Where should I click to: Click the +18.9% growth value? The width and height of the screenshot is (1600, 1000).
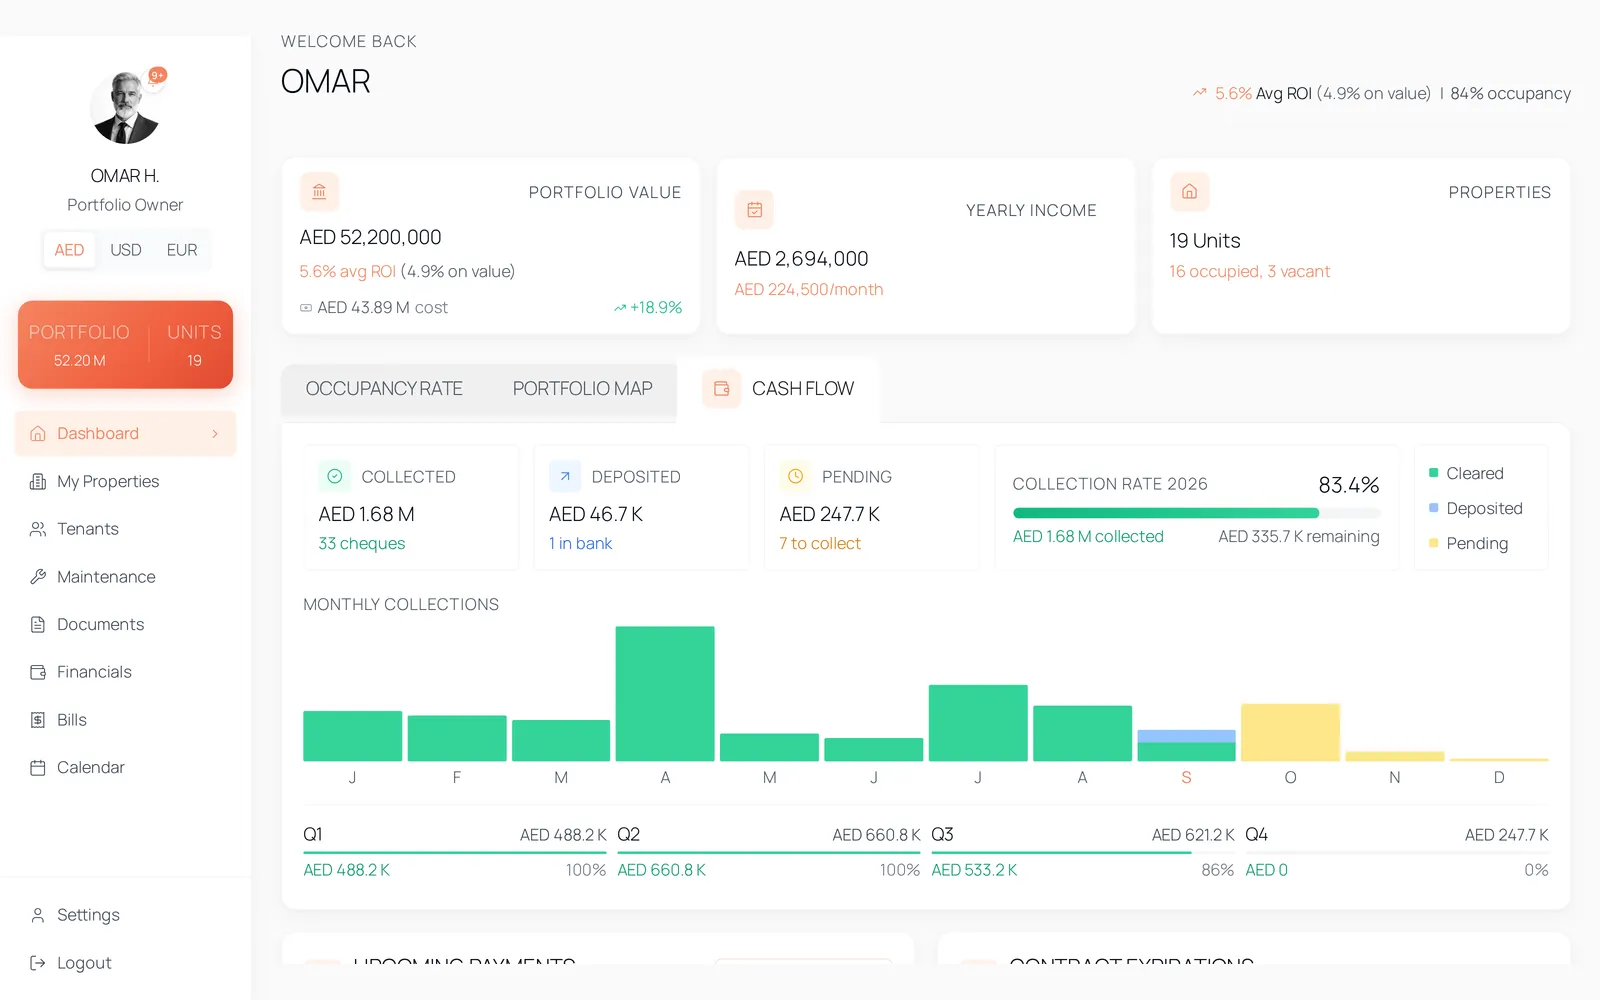[x=648, y=308]
